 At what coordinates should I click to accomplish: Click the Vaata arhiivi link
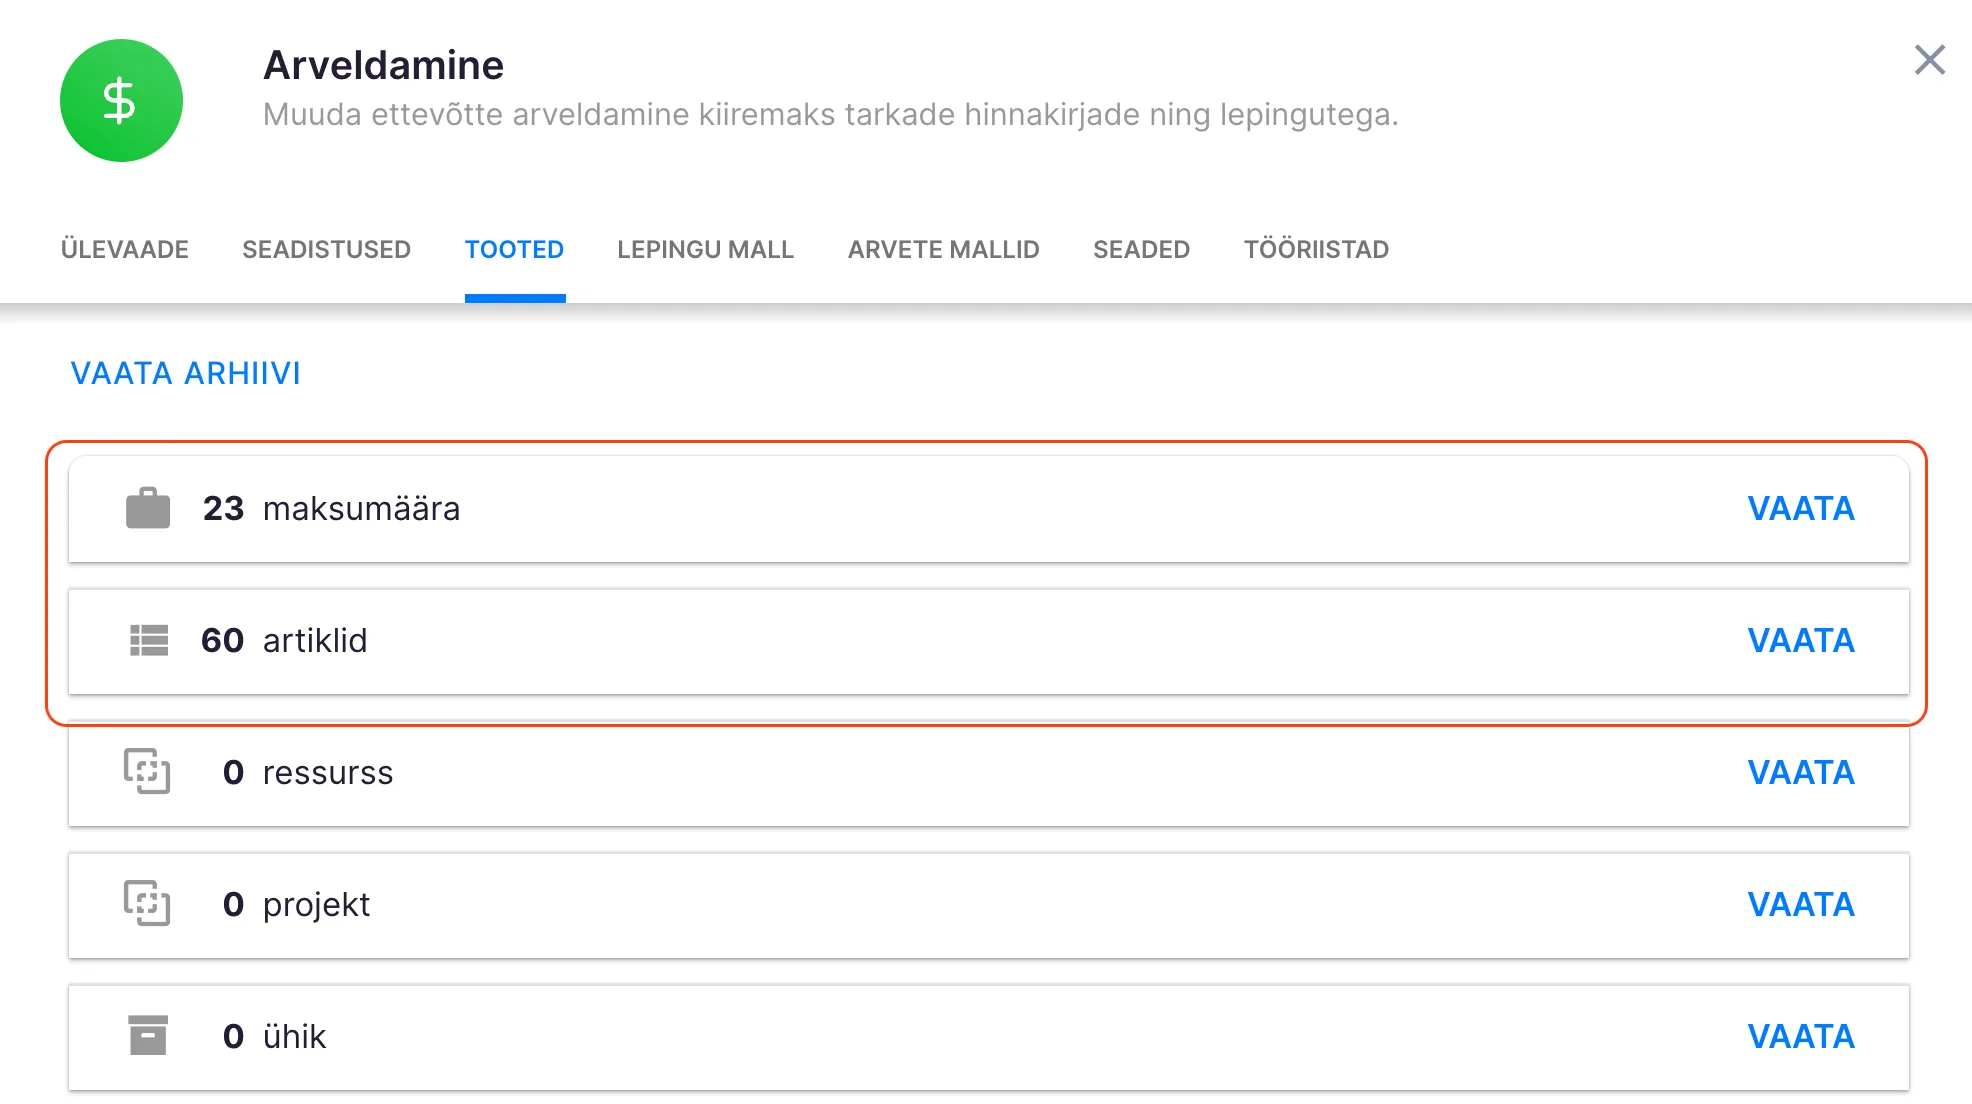185,373
